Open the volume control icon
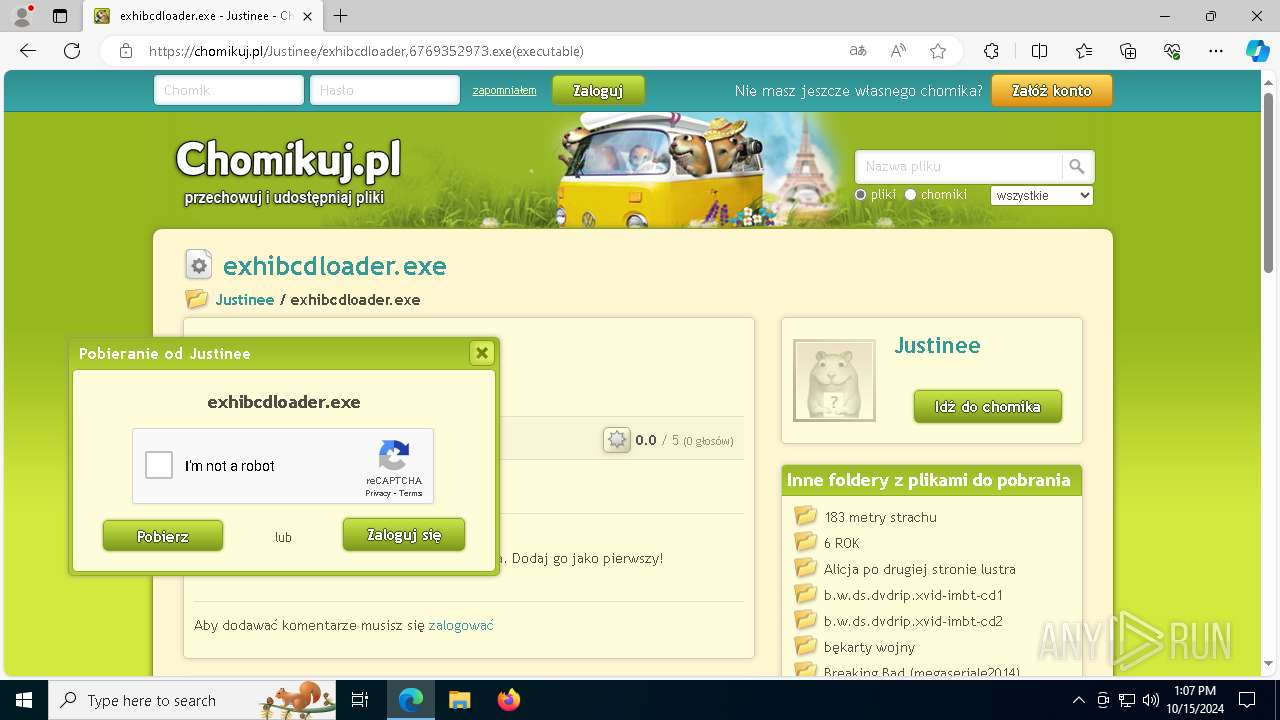Screen dimensions: 1280x720 pos(1150,700)
